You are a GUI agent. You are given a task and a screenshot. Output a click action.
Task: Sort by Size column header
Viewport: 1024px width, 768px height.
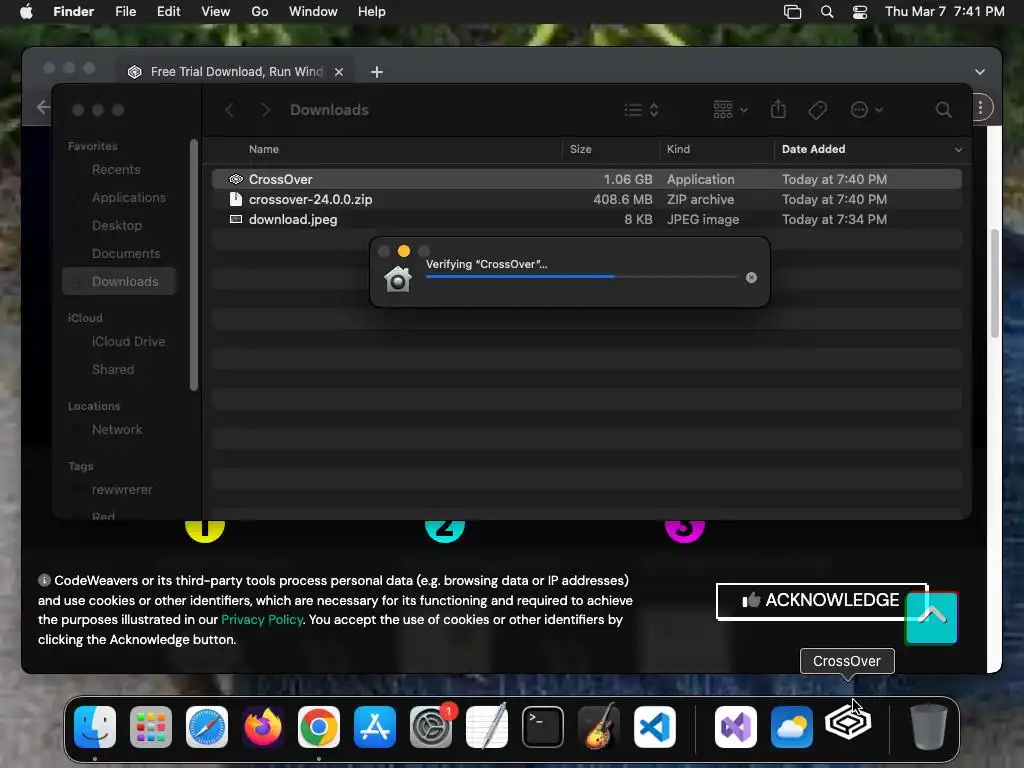(x=581, y=150)
